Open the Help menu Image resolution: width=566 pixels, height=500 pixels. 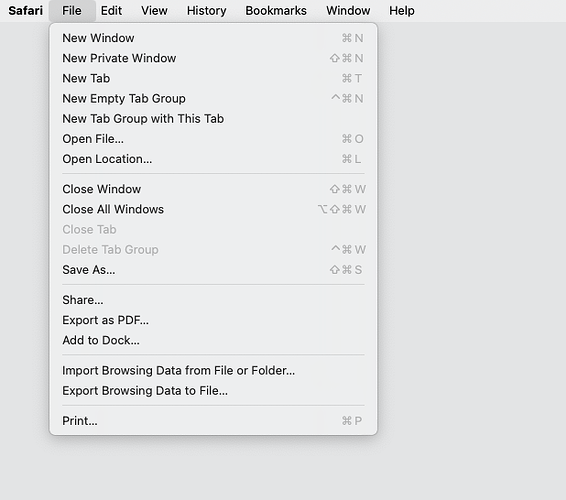[402, 10]
